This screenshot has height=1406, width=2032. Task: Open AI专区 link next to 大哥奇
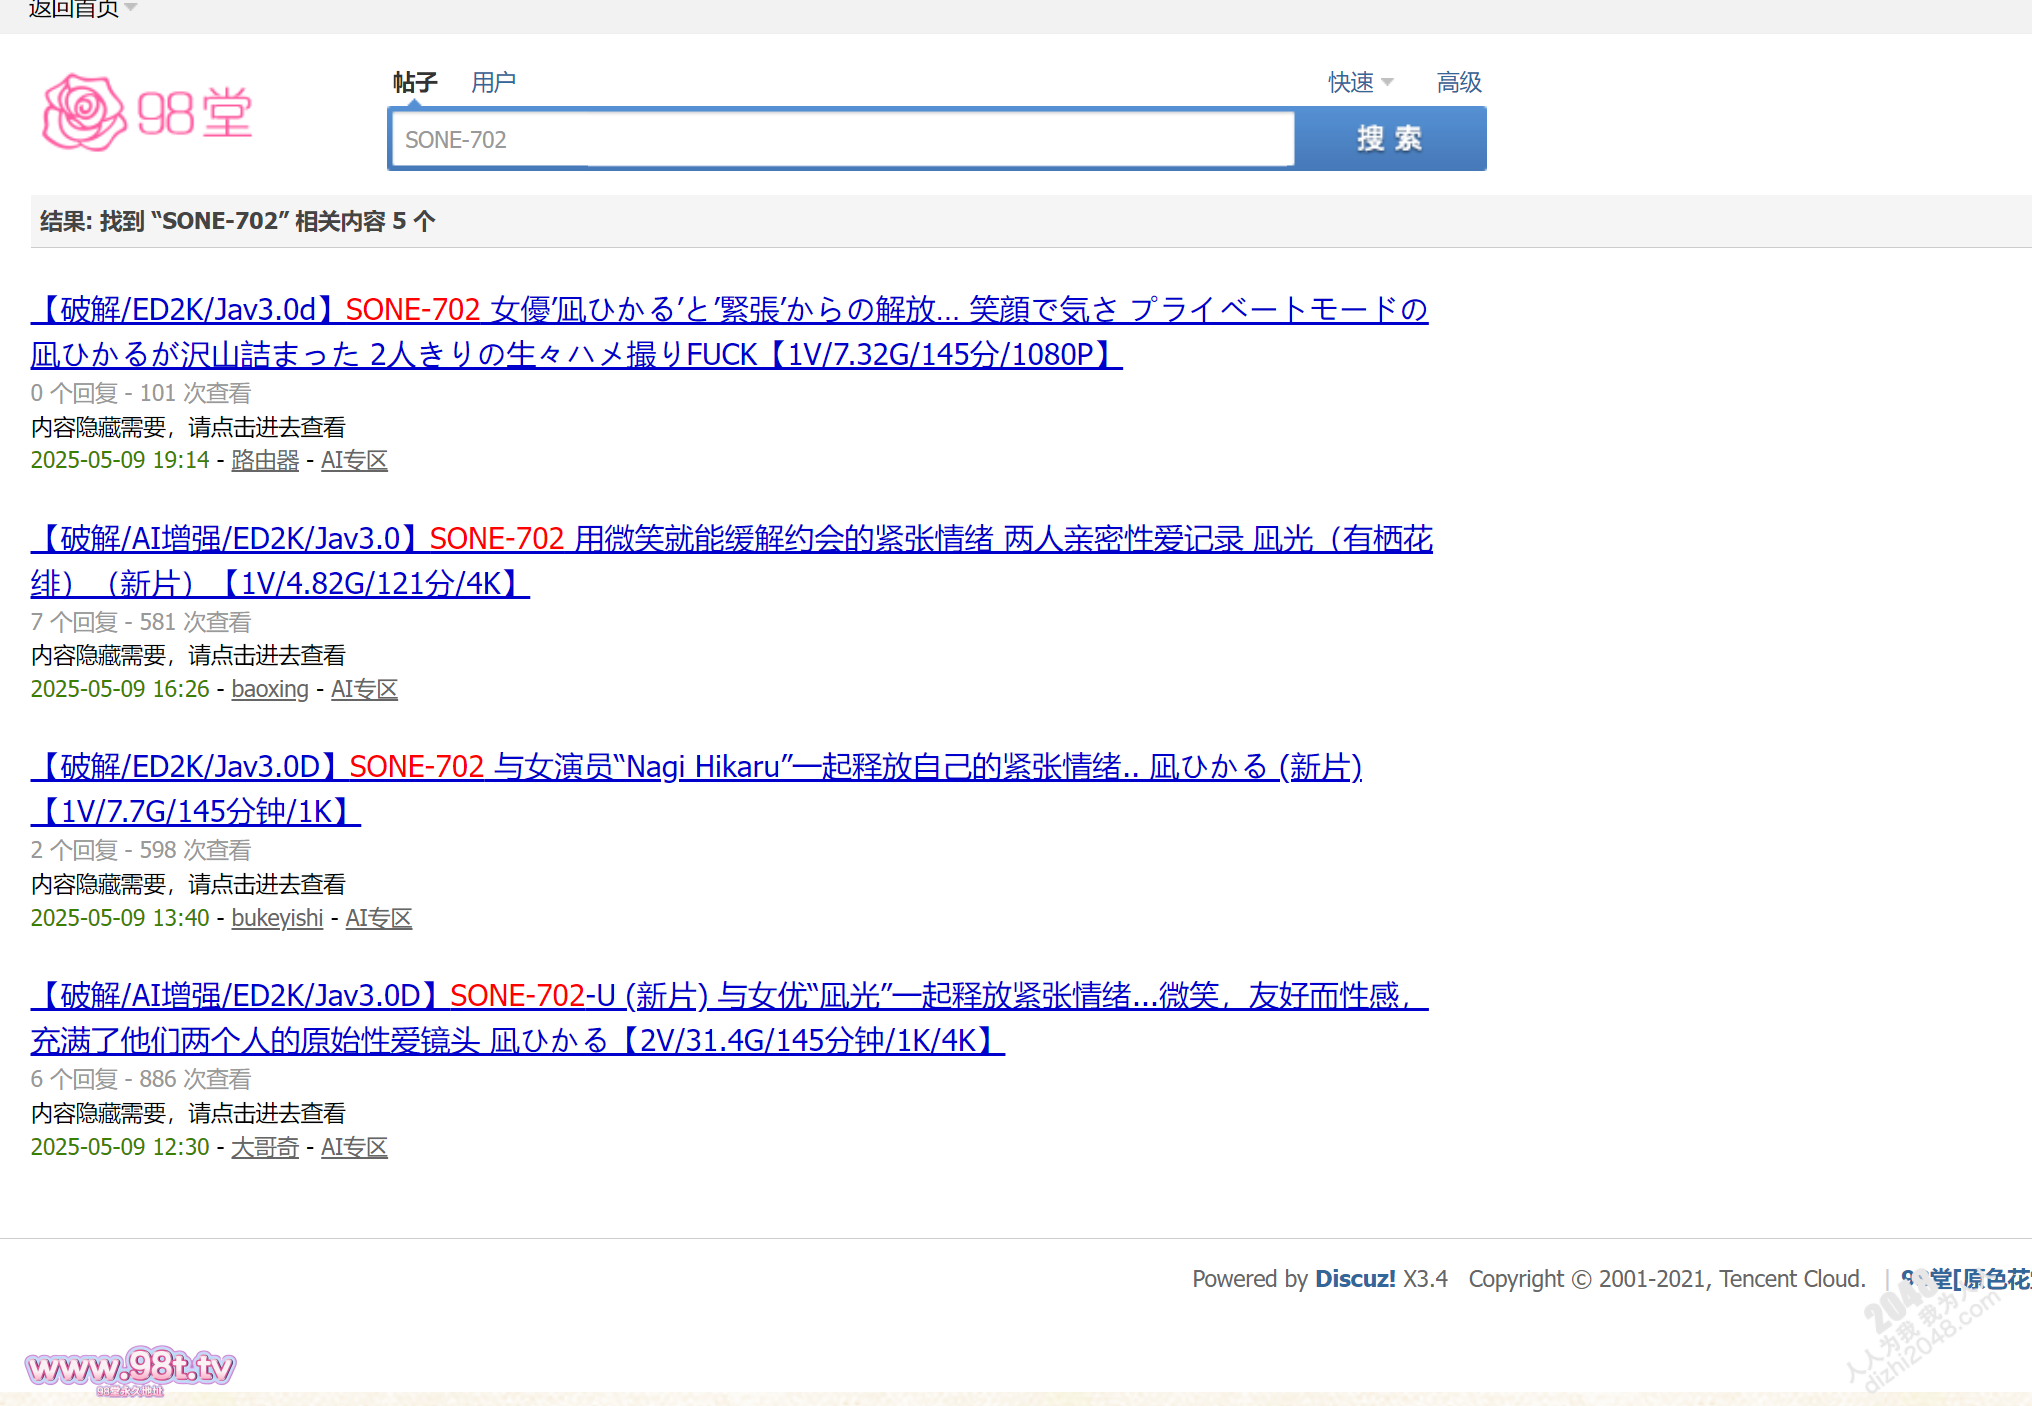click(x=354, y=1147)
